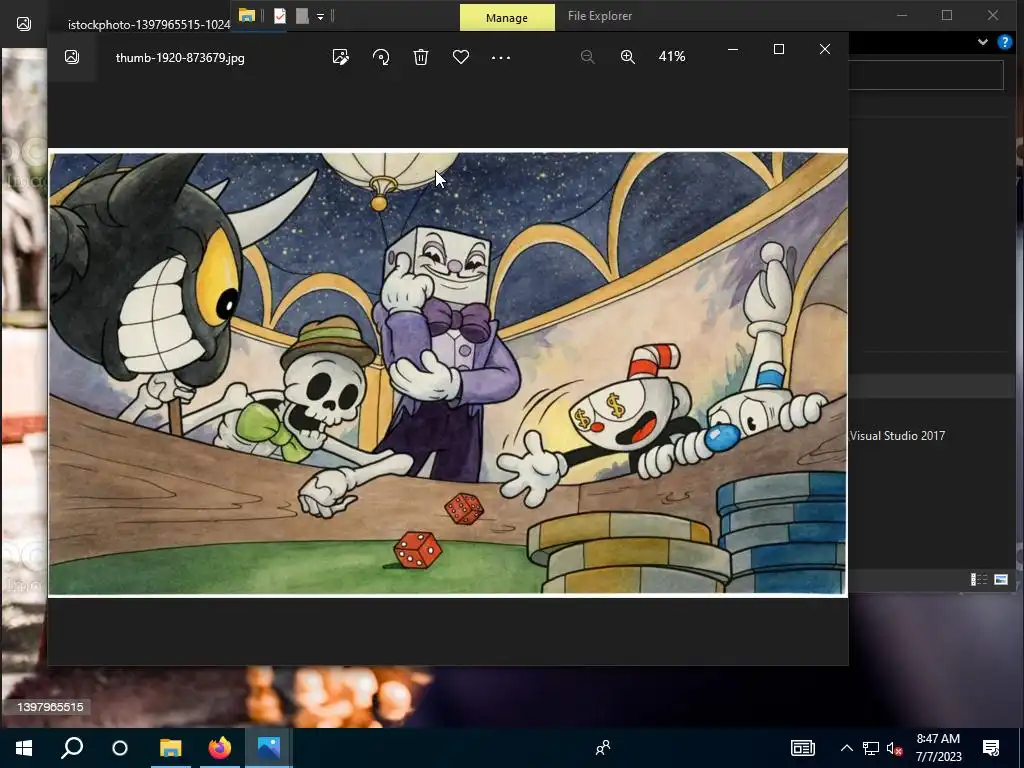Click the thumb-1920-873679.jpg title text
This screenshot has width=1024, height=768.
[x=180, y=57]
